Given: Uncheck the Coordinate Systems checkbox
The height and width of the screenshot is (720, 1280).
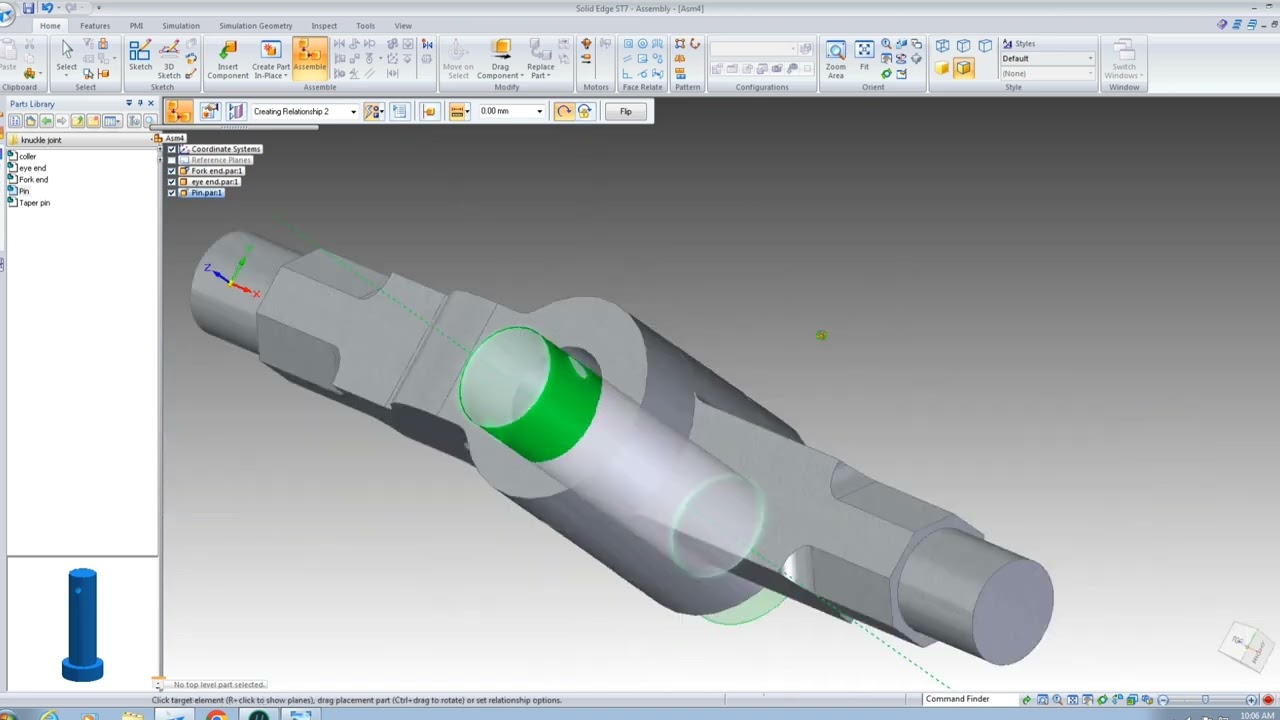Looking at the screenshot, I should coord(171,149).
